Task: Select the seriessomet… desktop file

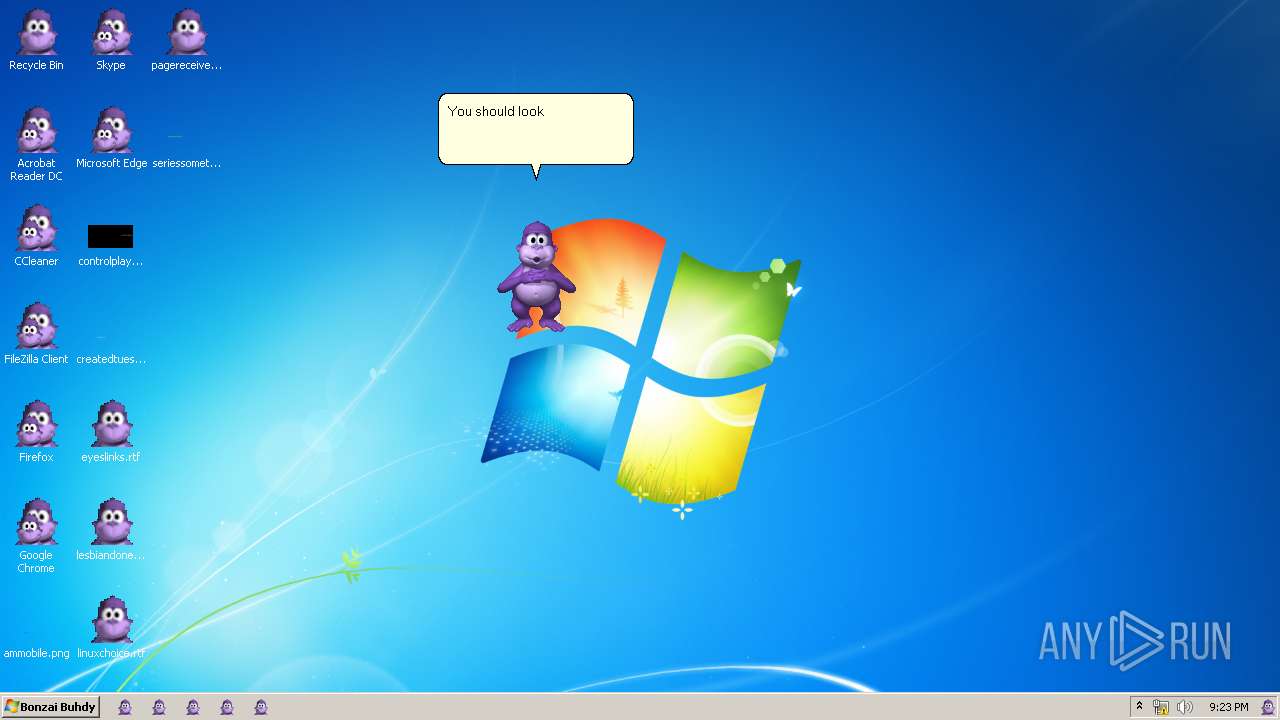Action: (186, 150)
